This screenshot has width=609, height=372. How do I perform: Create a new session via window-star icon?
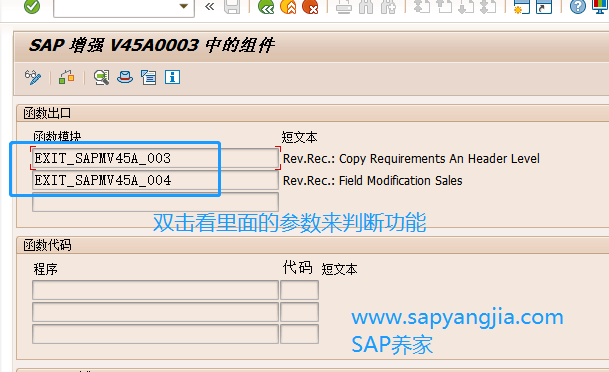pyautogui.click(x=522, y=7)
